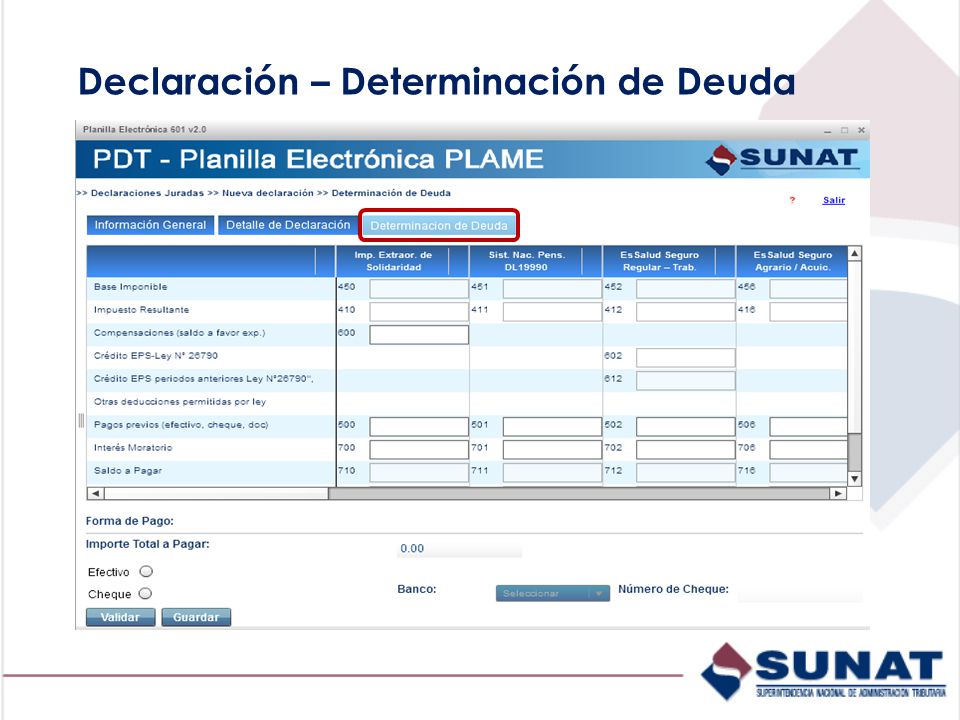Click field 450 Base Imponible
The width and height of the screenshot is (960, 720).
coord(419,288)
